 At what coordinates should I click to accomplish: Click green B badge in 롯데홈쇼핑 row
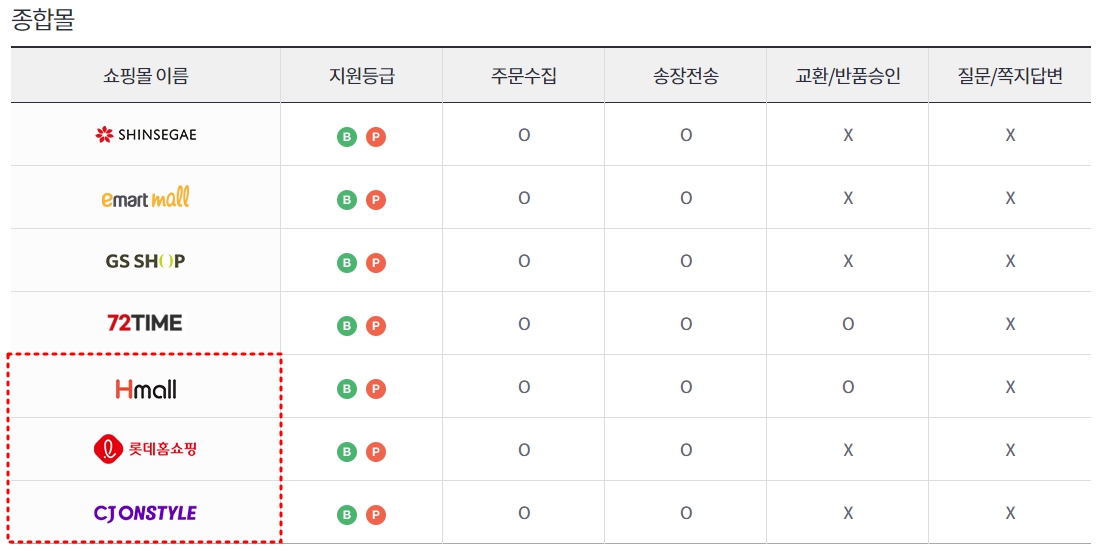coord(346,452)
